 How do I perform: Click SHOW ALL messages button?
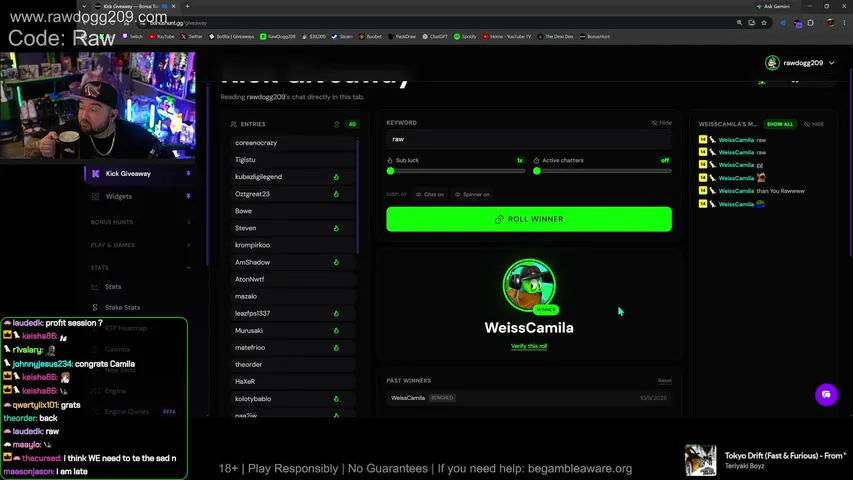780,124
